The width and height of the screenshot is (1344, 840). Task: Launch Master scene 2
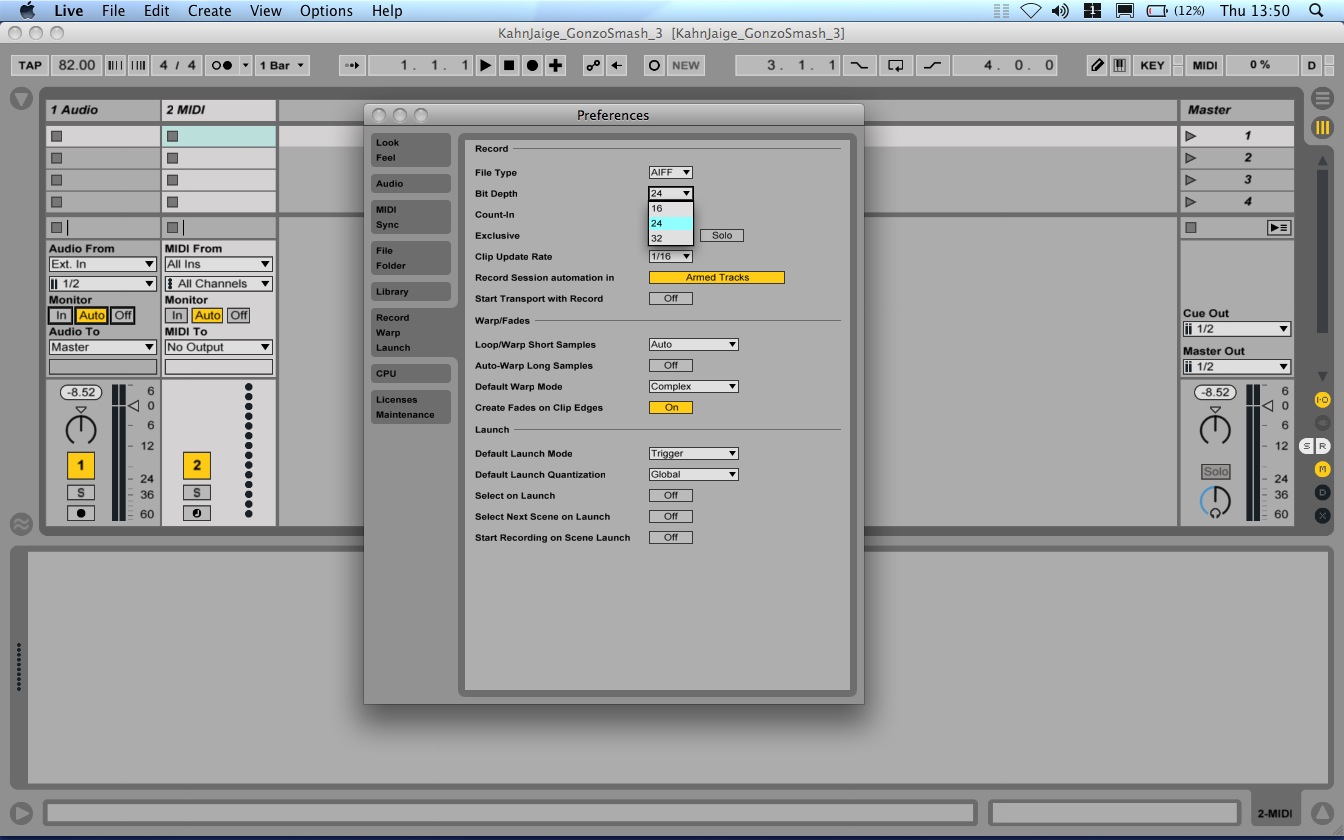pos(1191,158)
